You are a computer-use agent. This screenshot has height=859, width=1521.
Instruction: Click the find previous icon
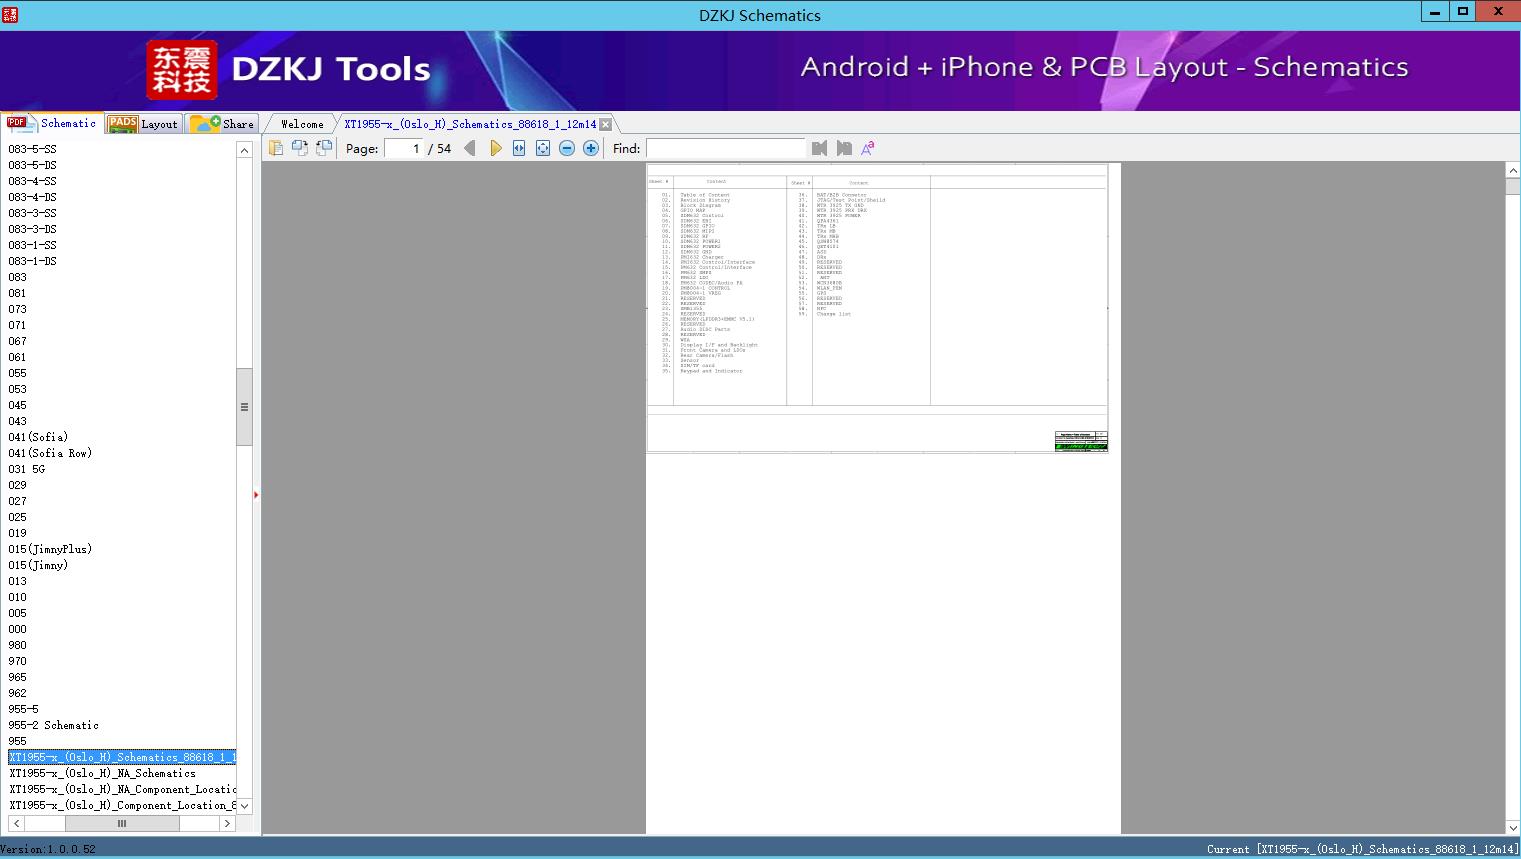coord(820,148)
